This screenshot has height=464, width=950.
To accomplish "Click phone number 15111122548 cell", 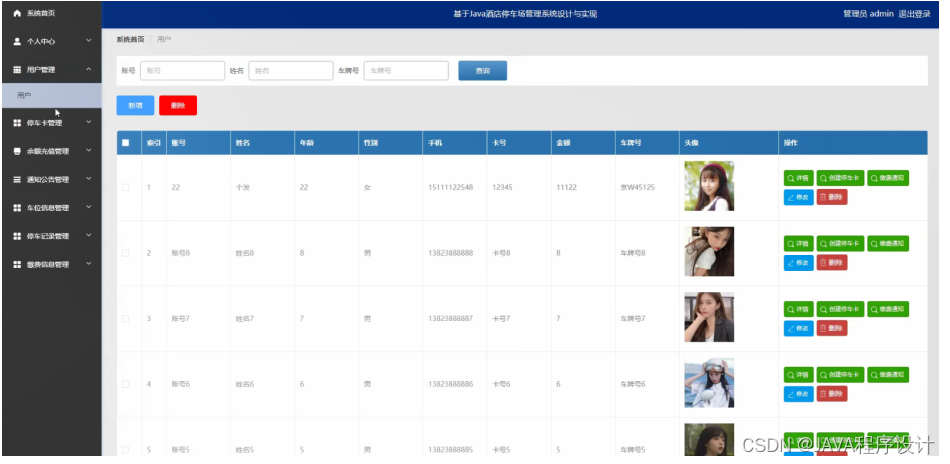I will 450,188.
